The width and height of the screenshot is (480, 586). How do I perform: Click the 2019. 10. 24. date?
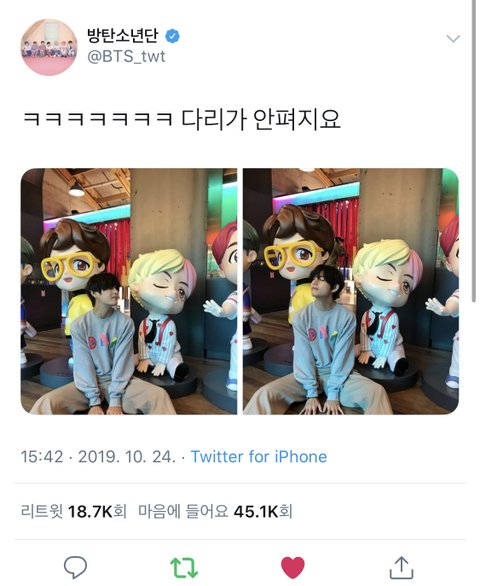point(127,457)
